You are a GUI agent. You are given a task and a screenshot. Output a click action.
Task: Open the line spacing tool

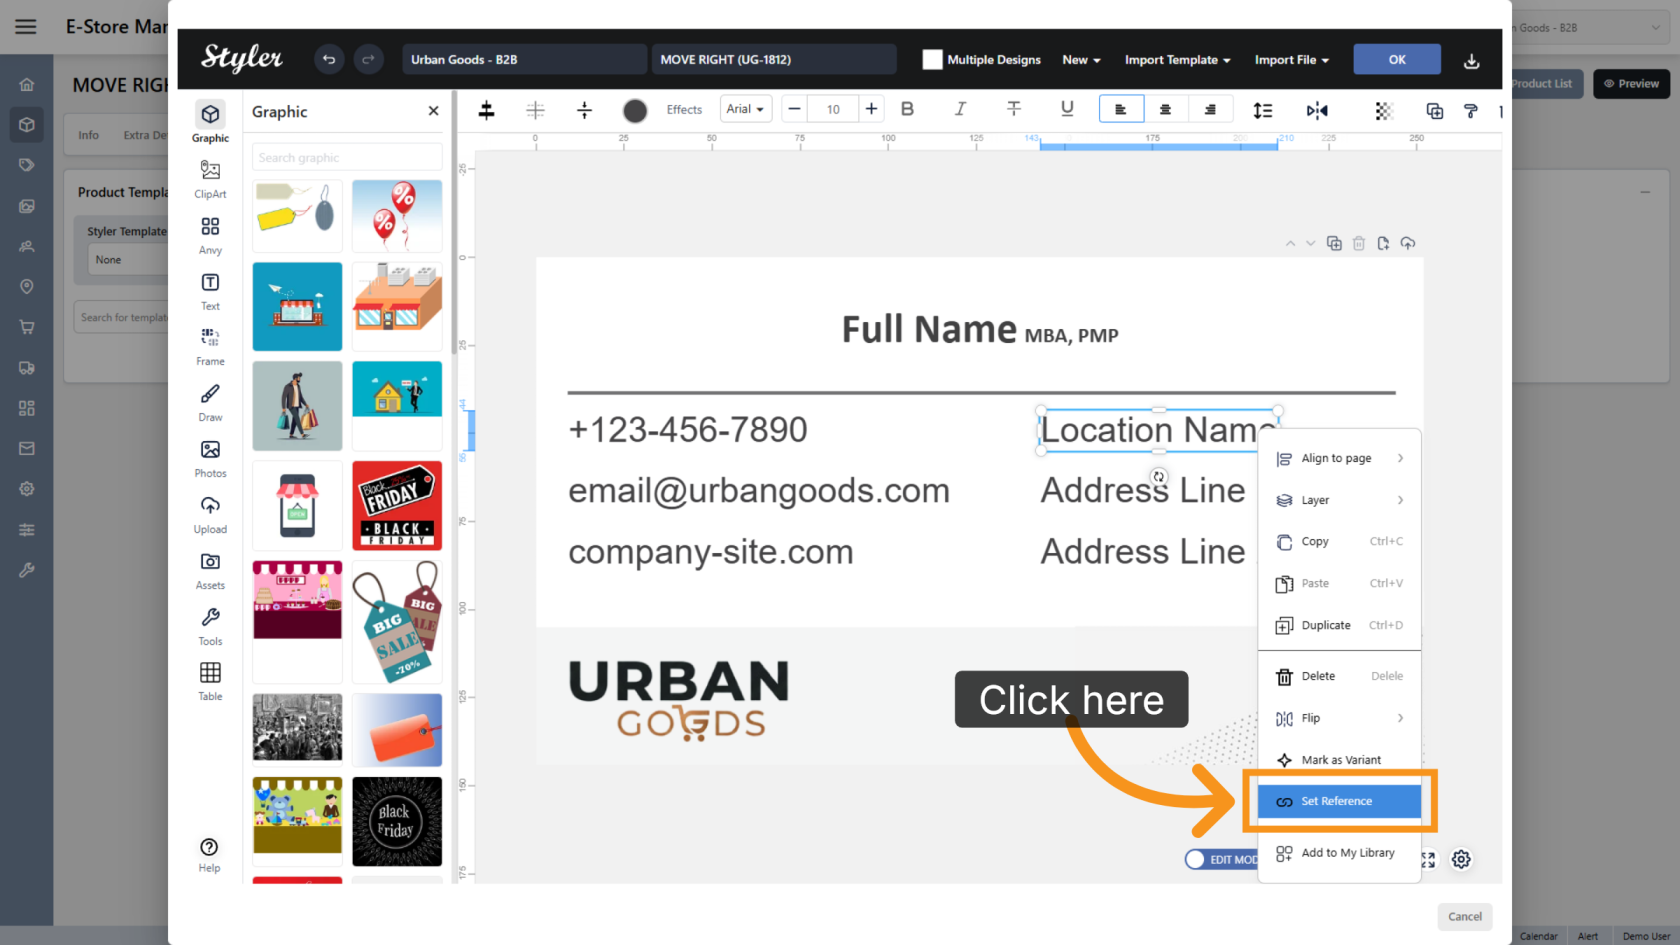coord(1263,110)
